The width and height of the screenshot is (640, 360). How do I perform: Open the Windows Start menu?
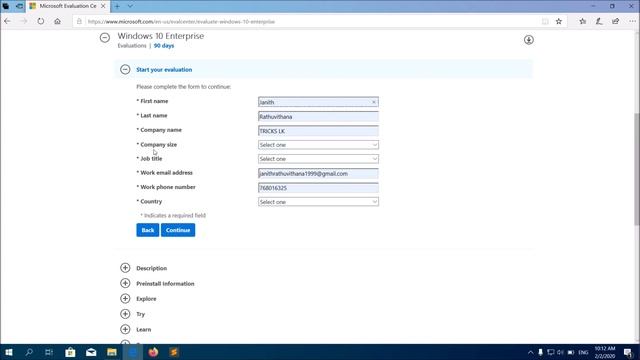(x=9, y=352)
